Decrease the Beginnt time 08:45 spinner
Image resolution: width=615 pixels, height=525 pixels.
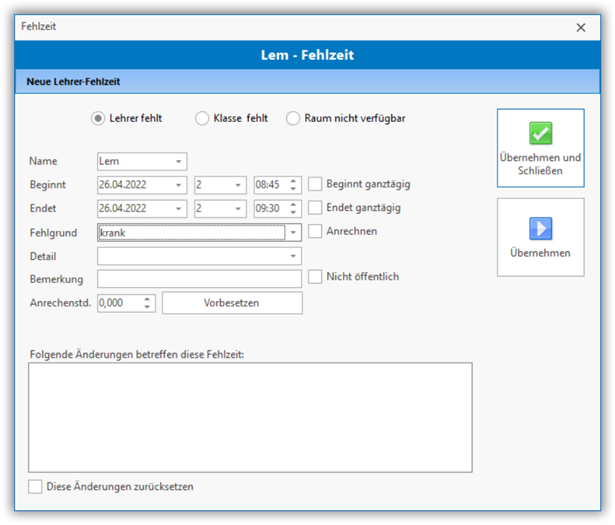[293, 189]
